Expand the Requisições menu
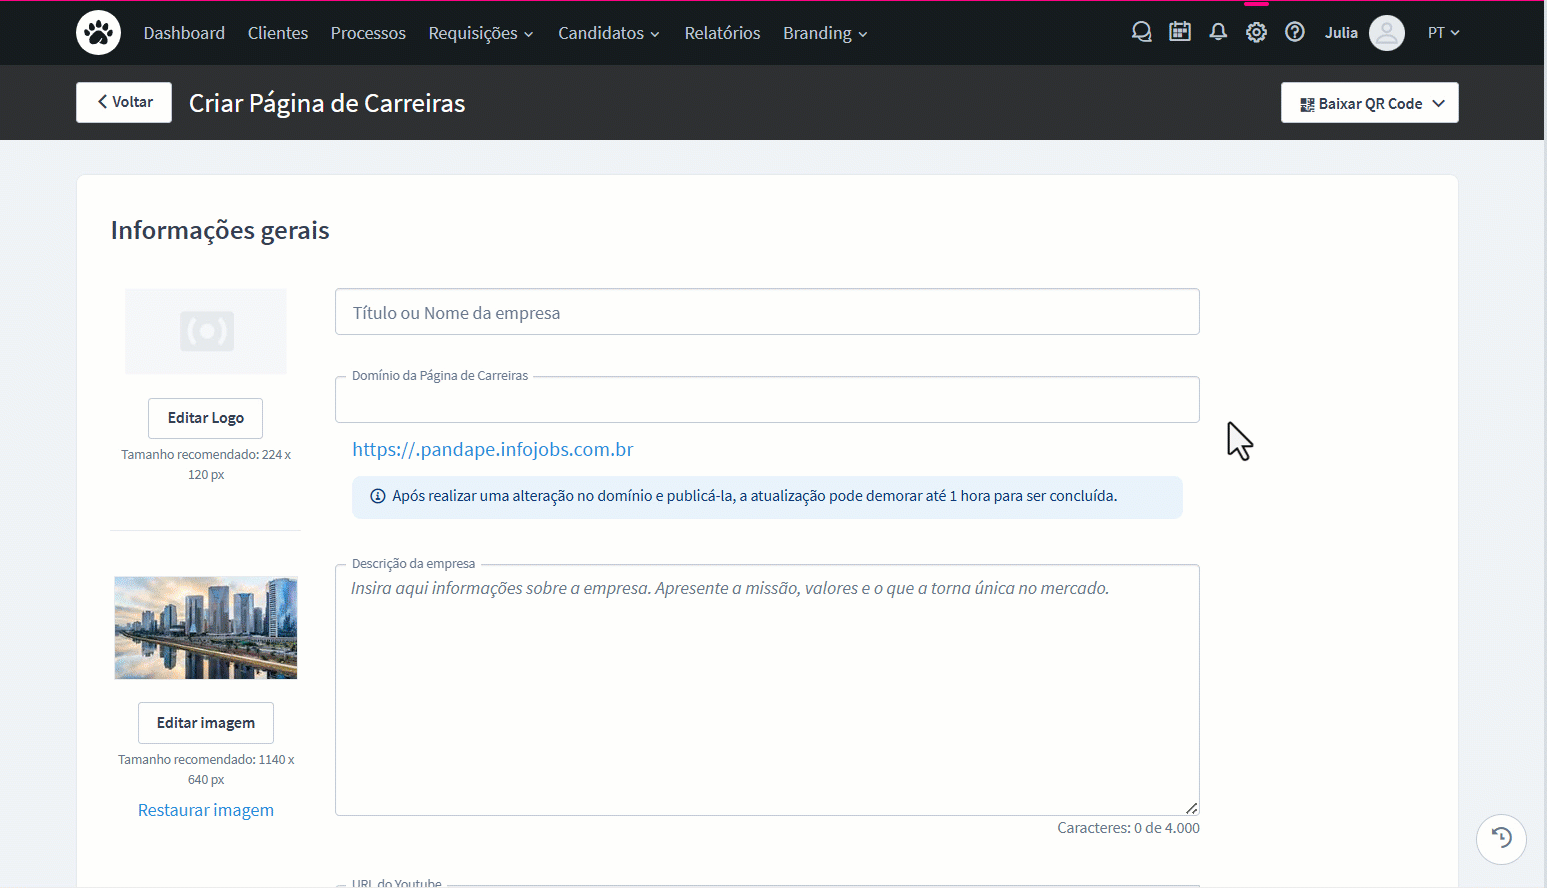The width and height of the screenshot is (1547, 888). [480, 33]
